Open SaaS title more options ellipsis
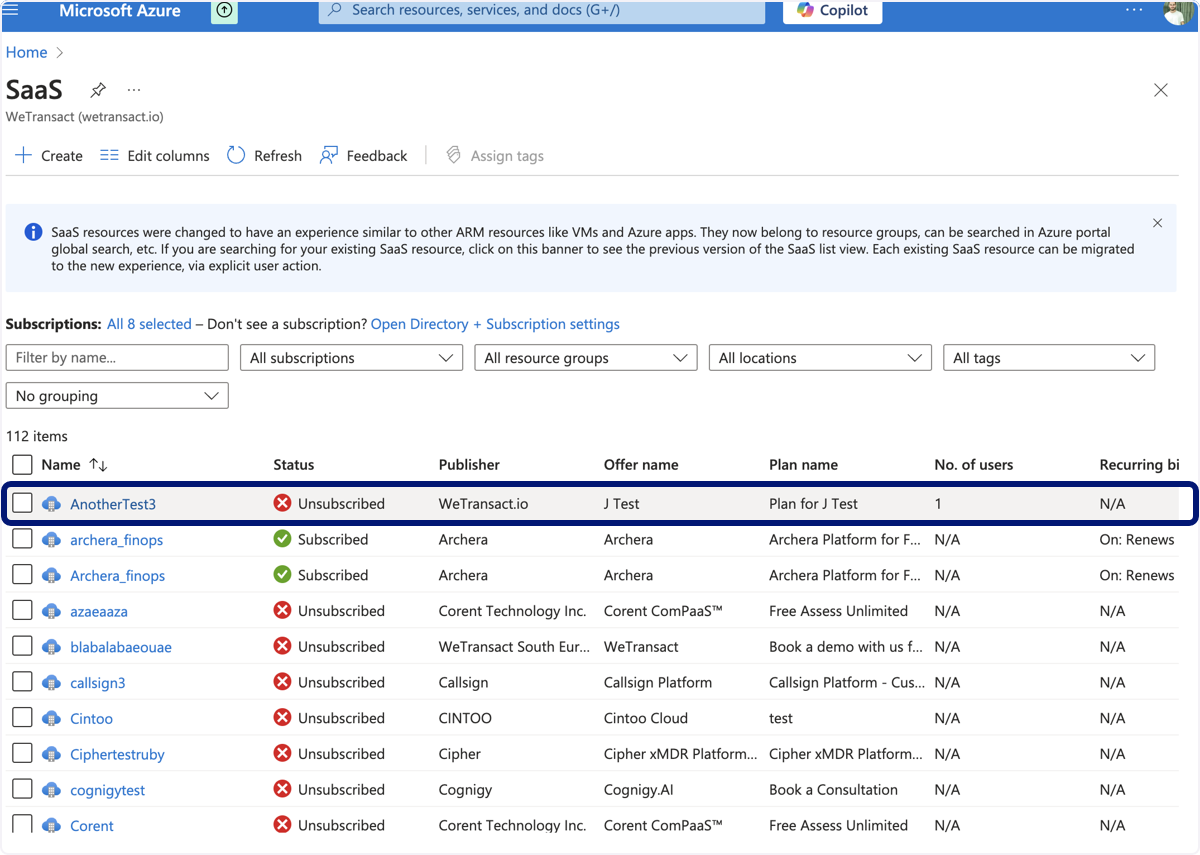Screen dimensions: 1200x855 (134, 90)
